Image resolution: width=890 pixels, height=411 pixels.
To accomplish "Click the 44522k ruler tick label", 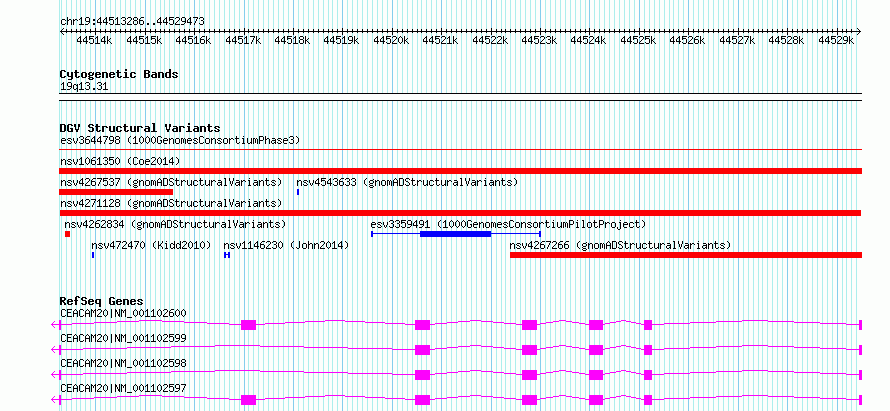I will click(490, 40).
